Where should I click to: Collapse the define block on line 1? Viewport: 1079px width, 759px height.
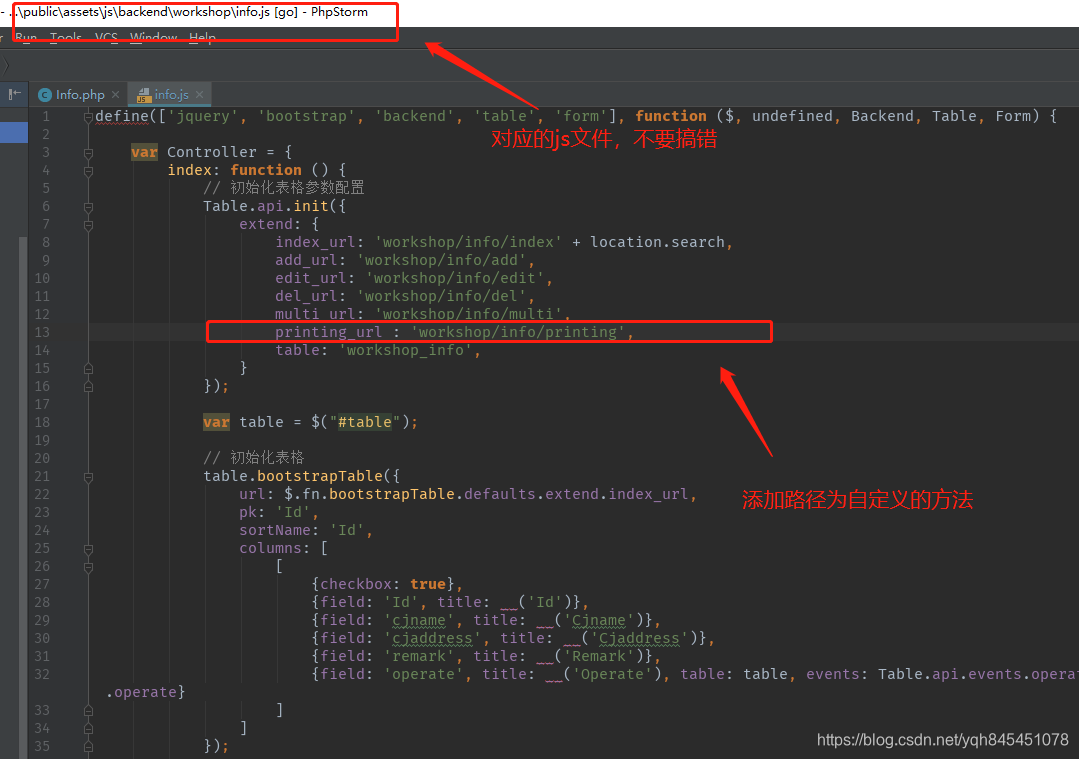click(89, 117)
